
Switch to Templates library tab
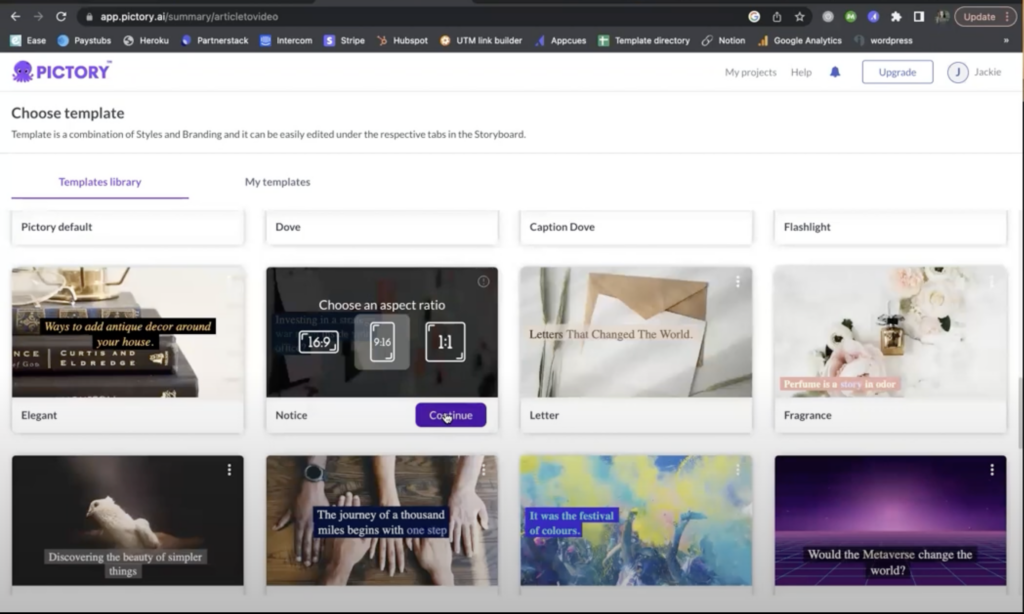tap(100, 182)
